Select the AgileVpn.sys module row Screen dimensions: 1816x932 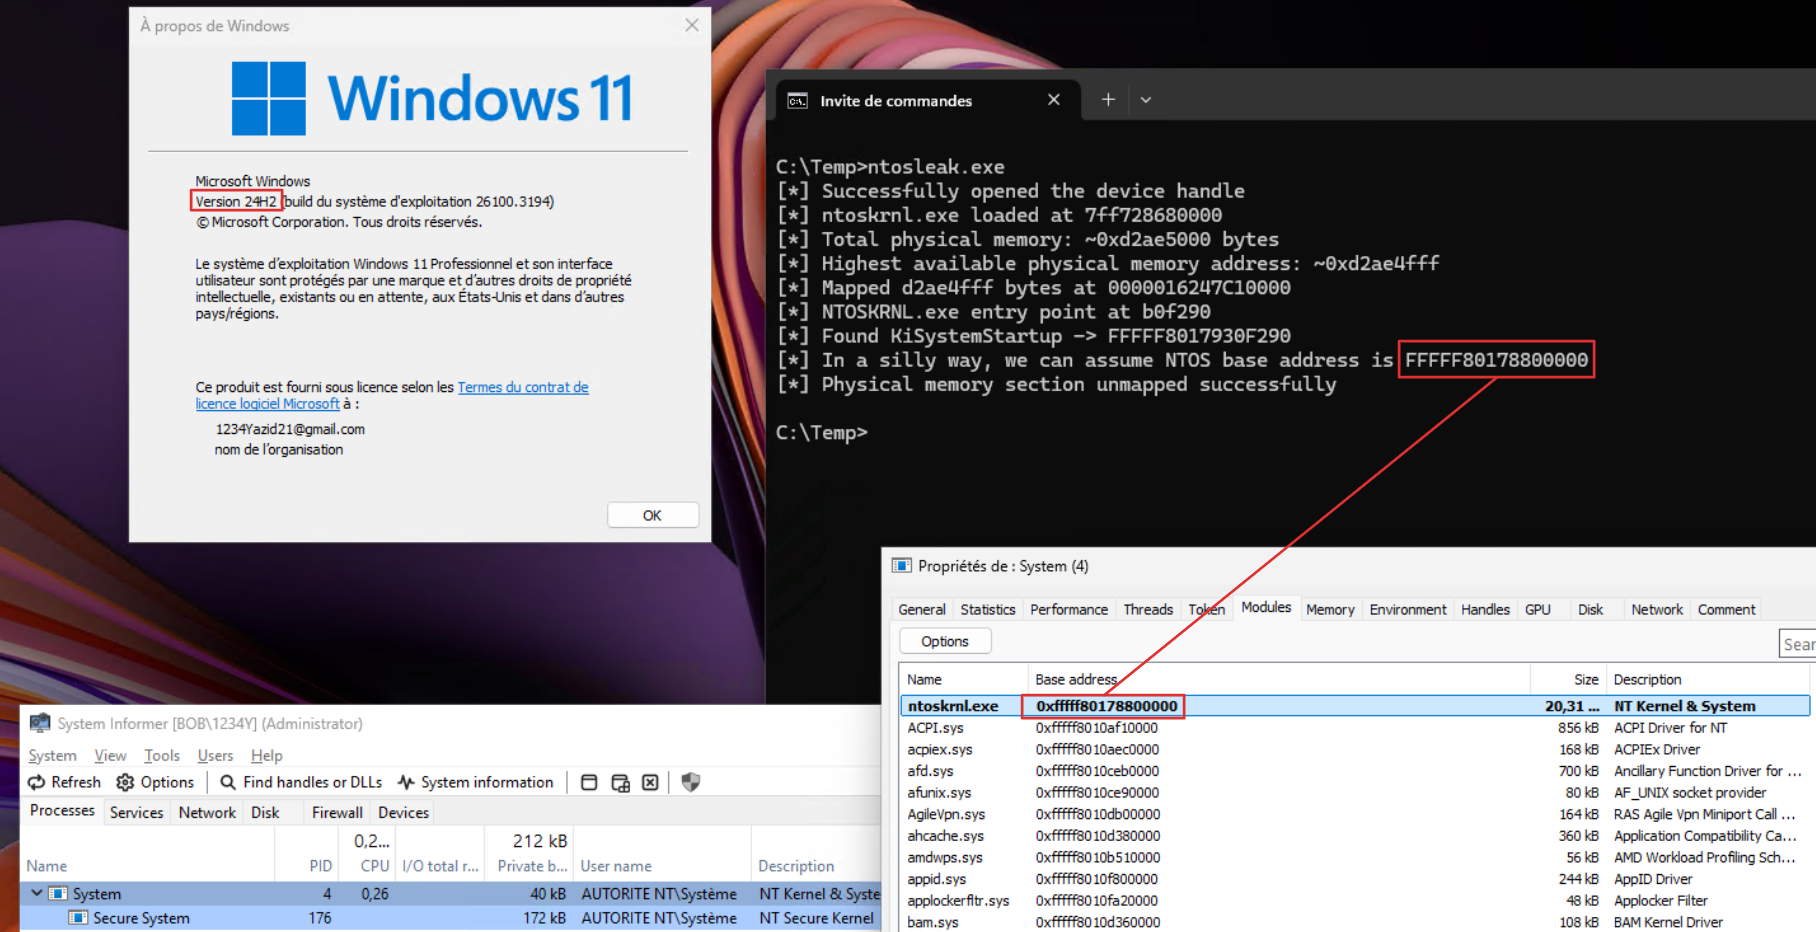pyautogui.click(x=1355, y=814)
